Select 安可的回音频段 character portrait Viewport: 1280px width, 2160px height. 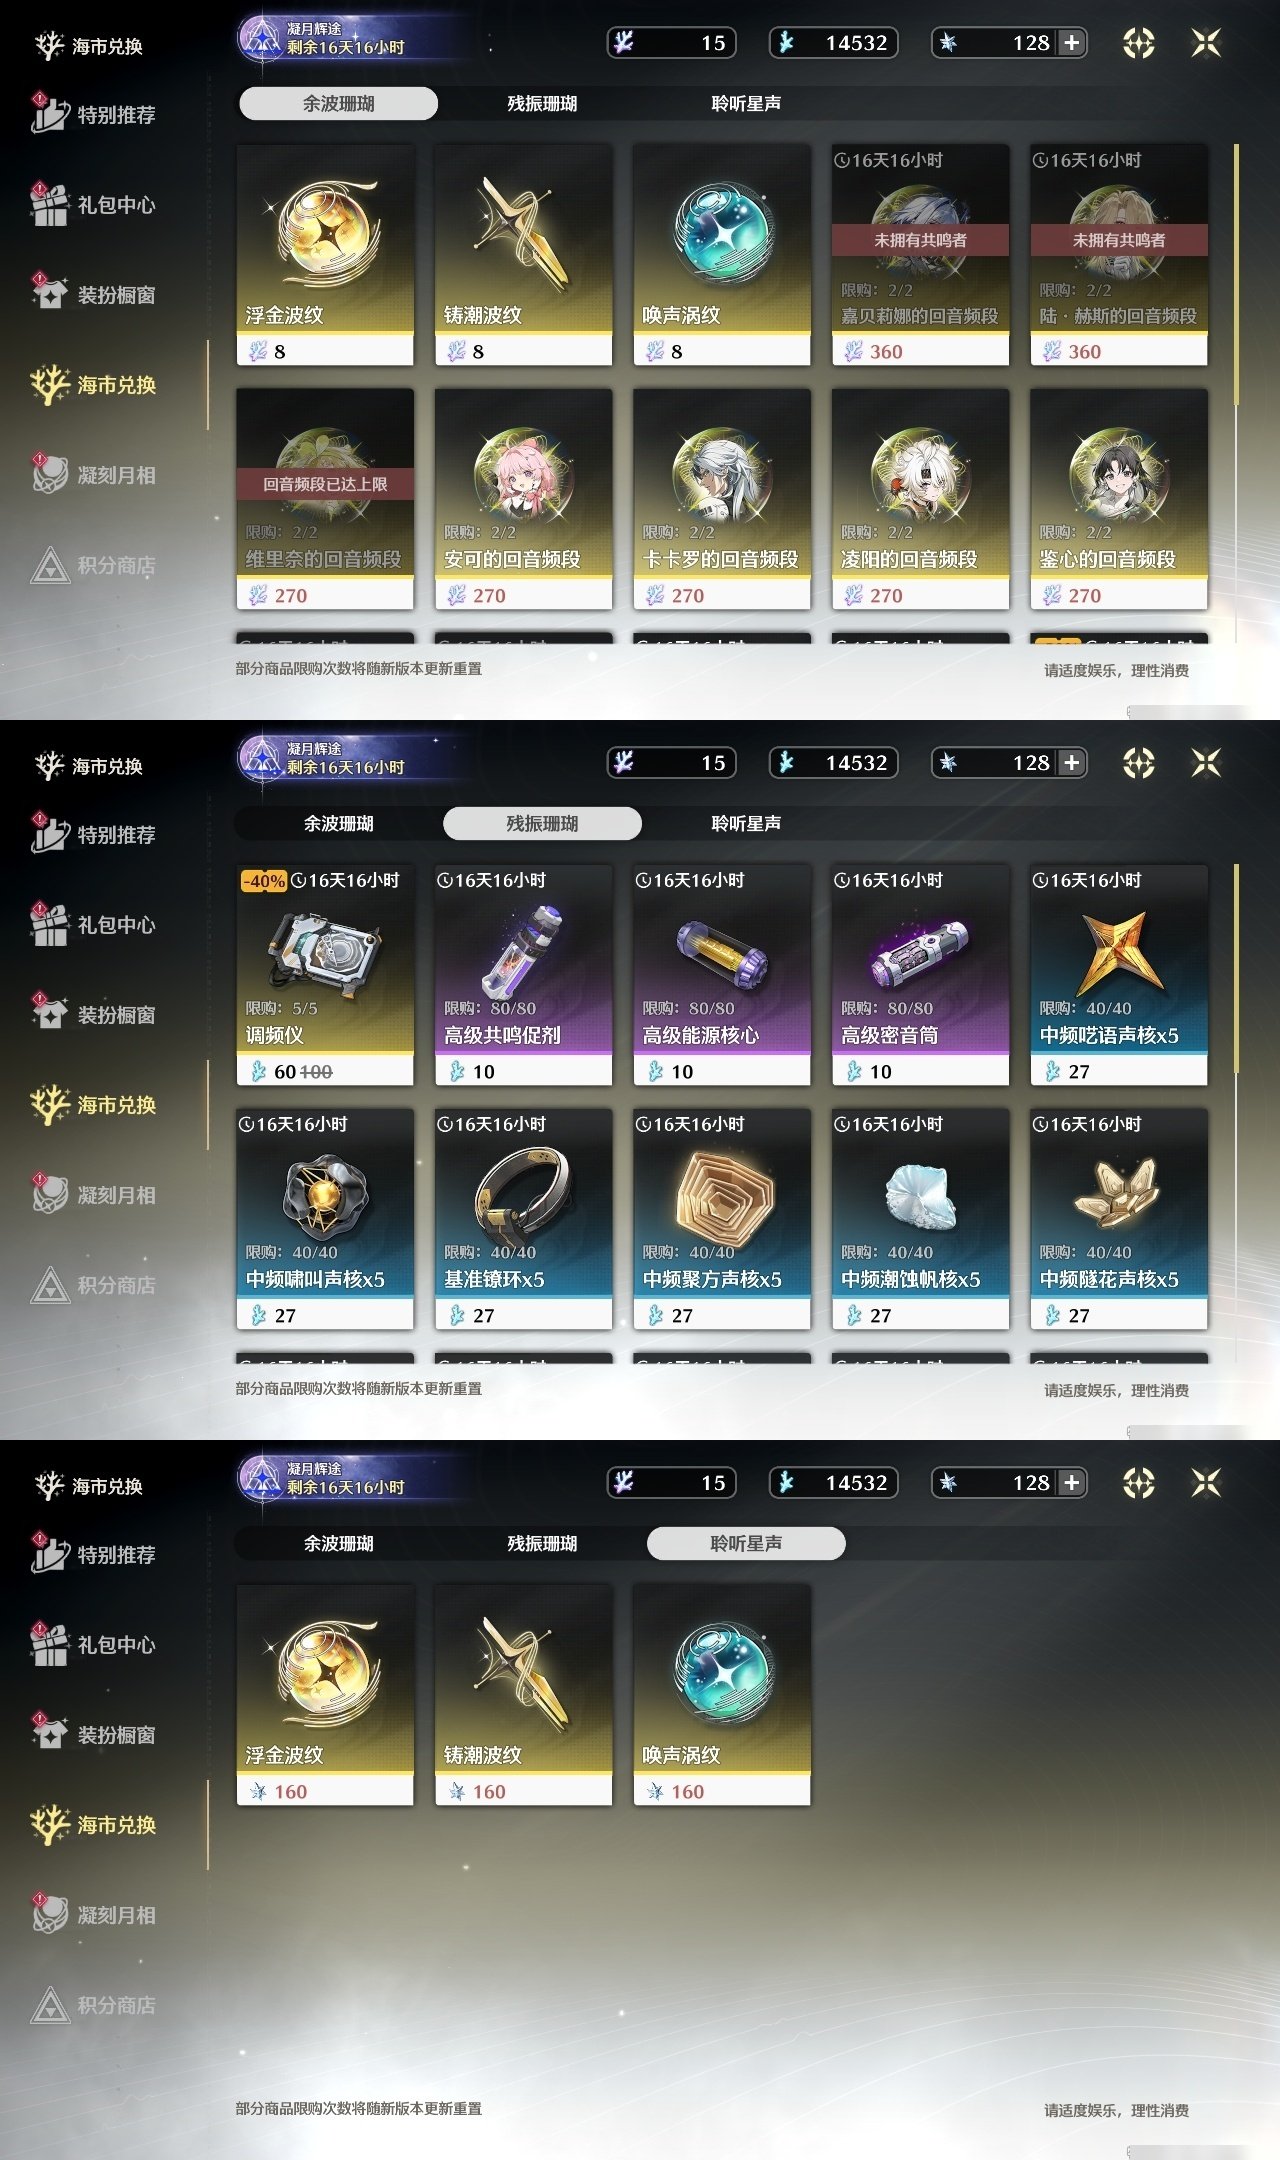(x=523, y=499)
